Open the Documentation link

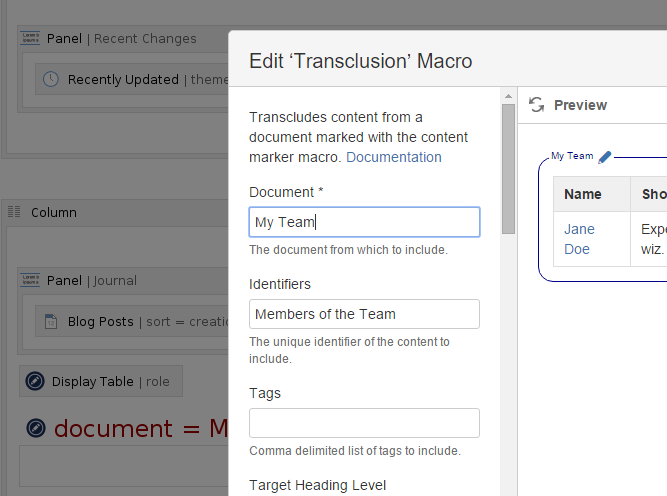pos(393,157)
